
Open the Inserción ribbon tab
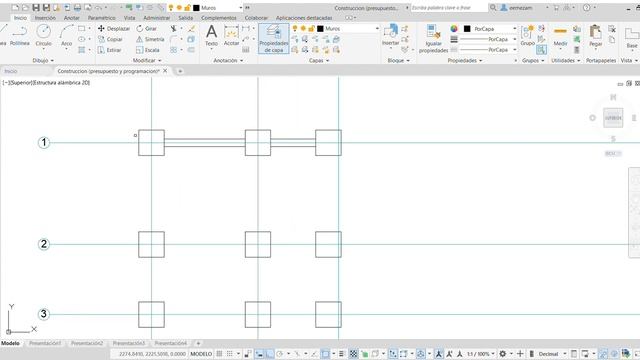[45, 18]
